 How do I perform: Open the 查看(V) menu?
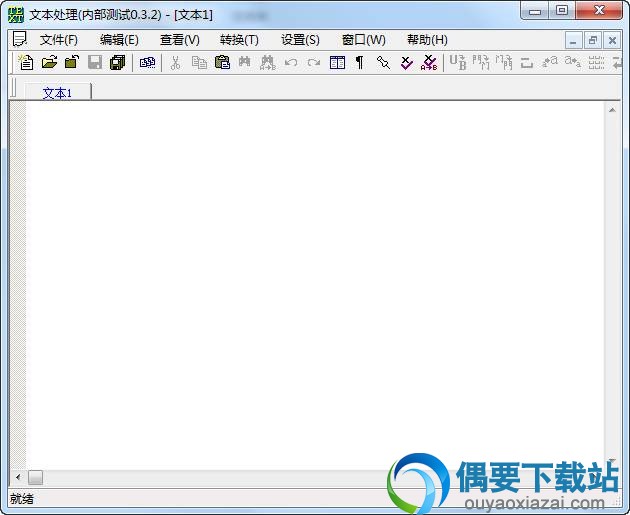[x=180, y=40]
